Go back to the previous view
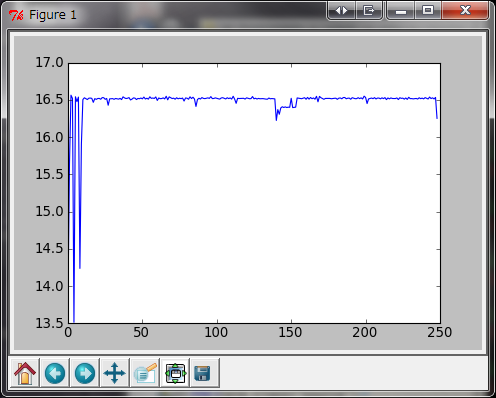 pyautogui.click(x=55, y=373)
